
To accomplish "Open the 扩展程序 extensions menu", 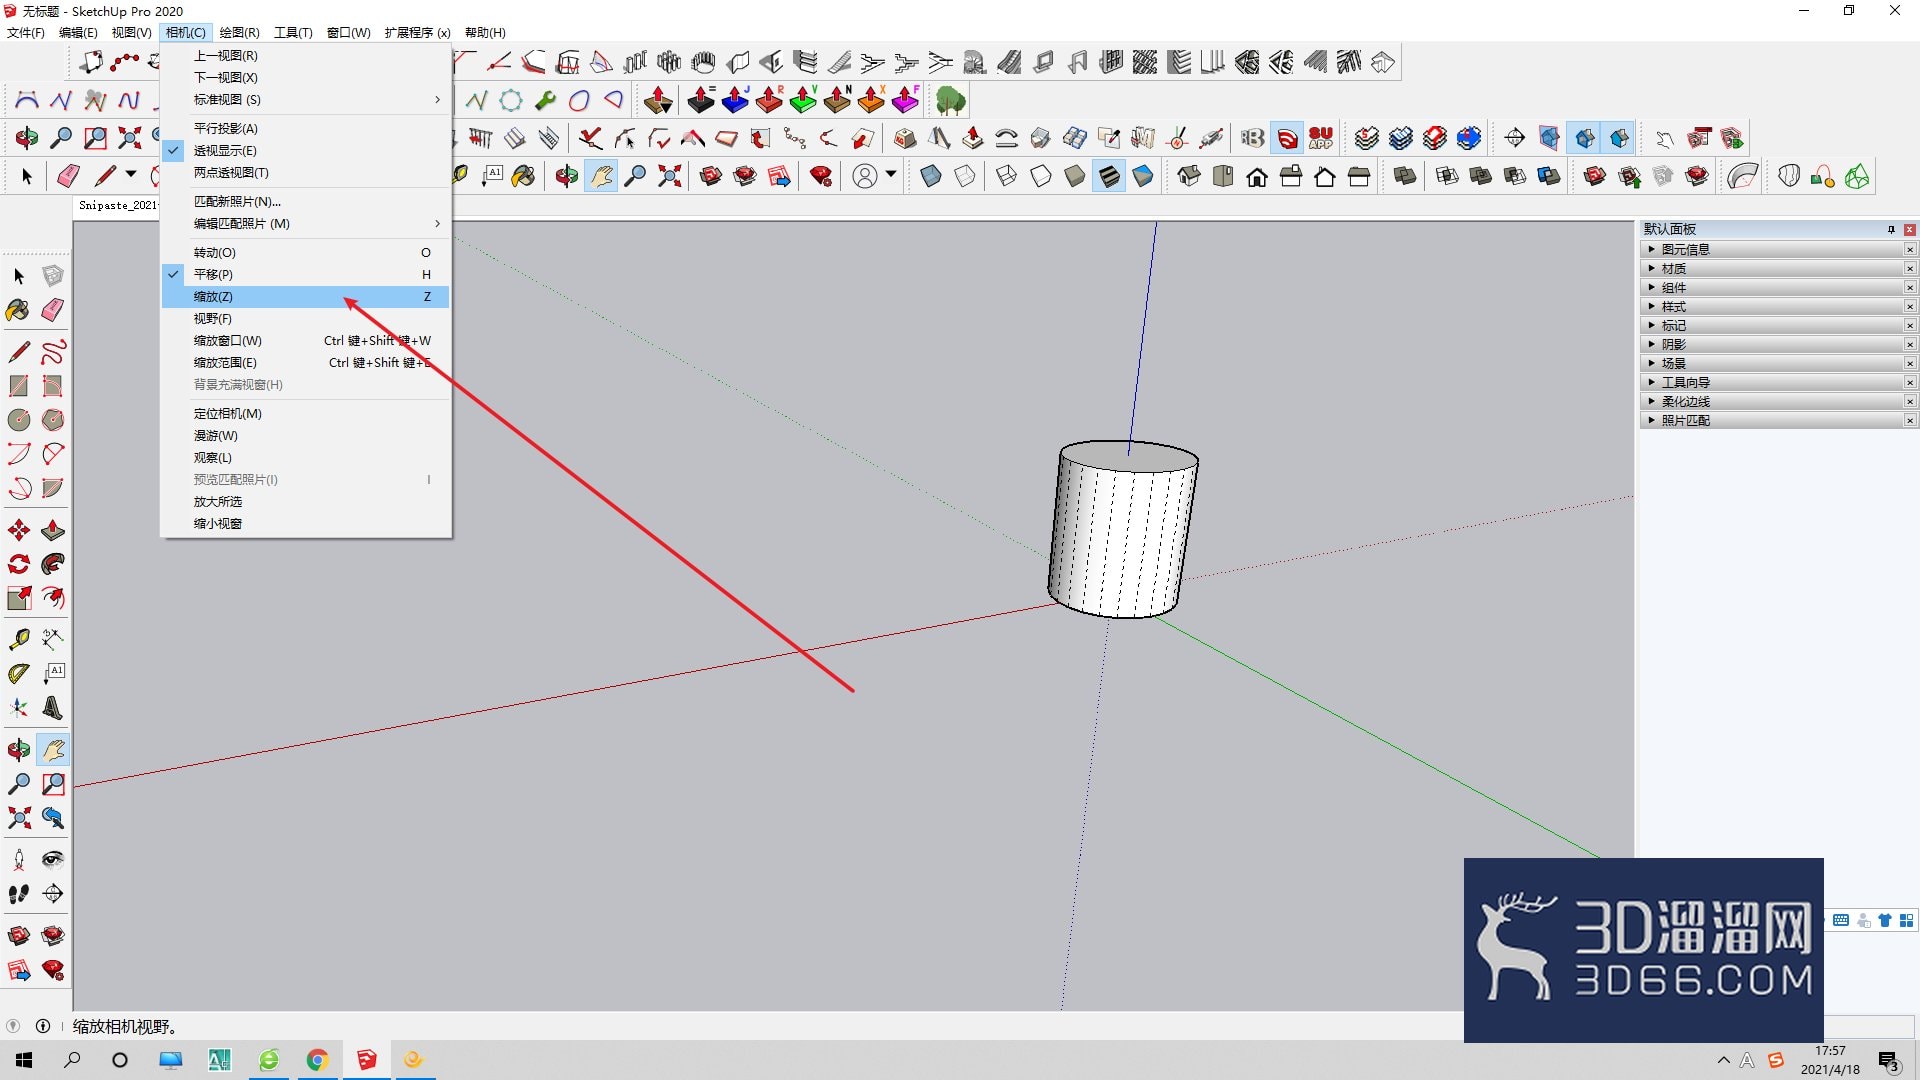I will (x=417, y=32).
